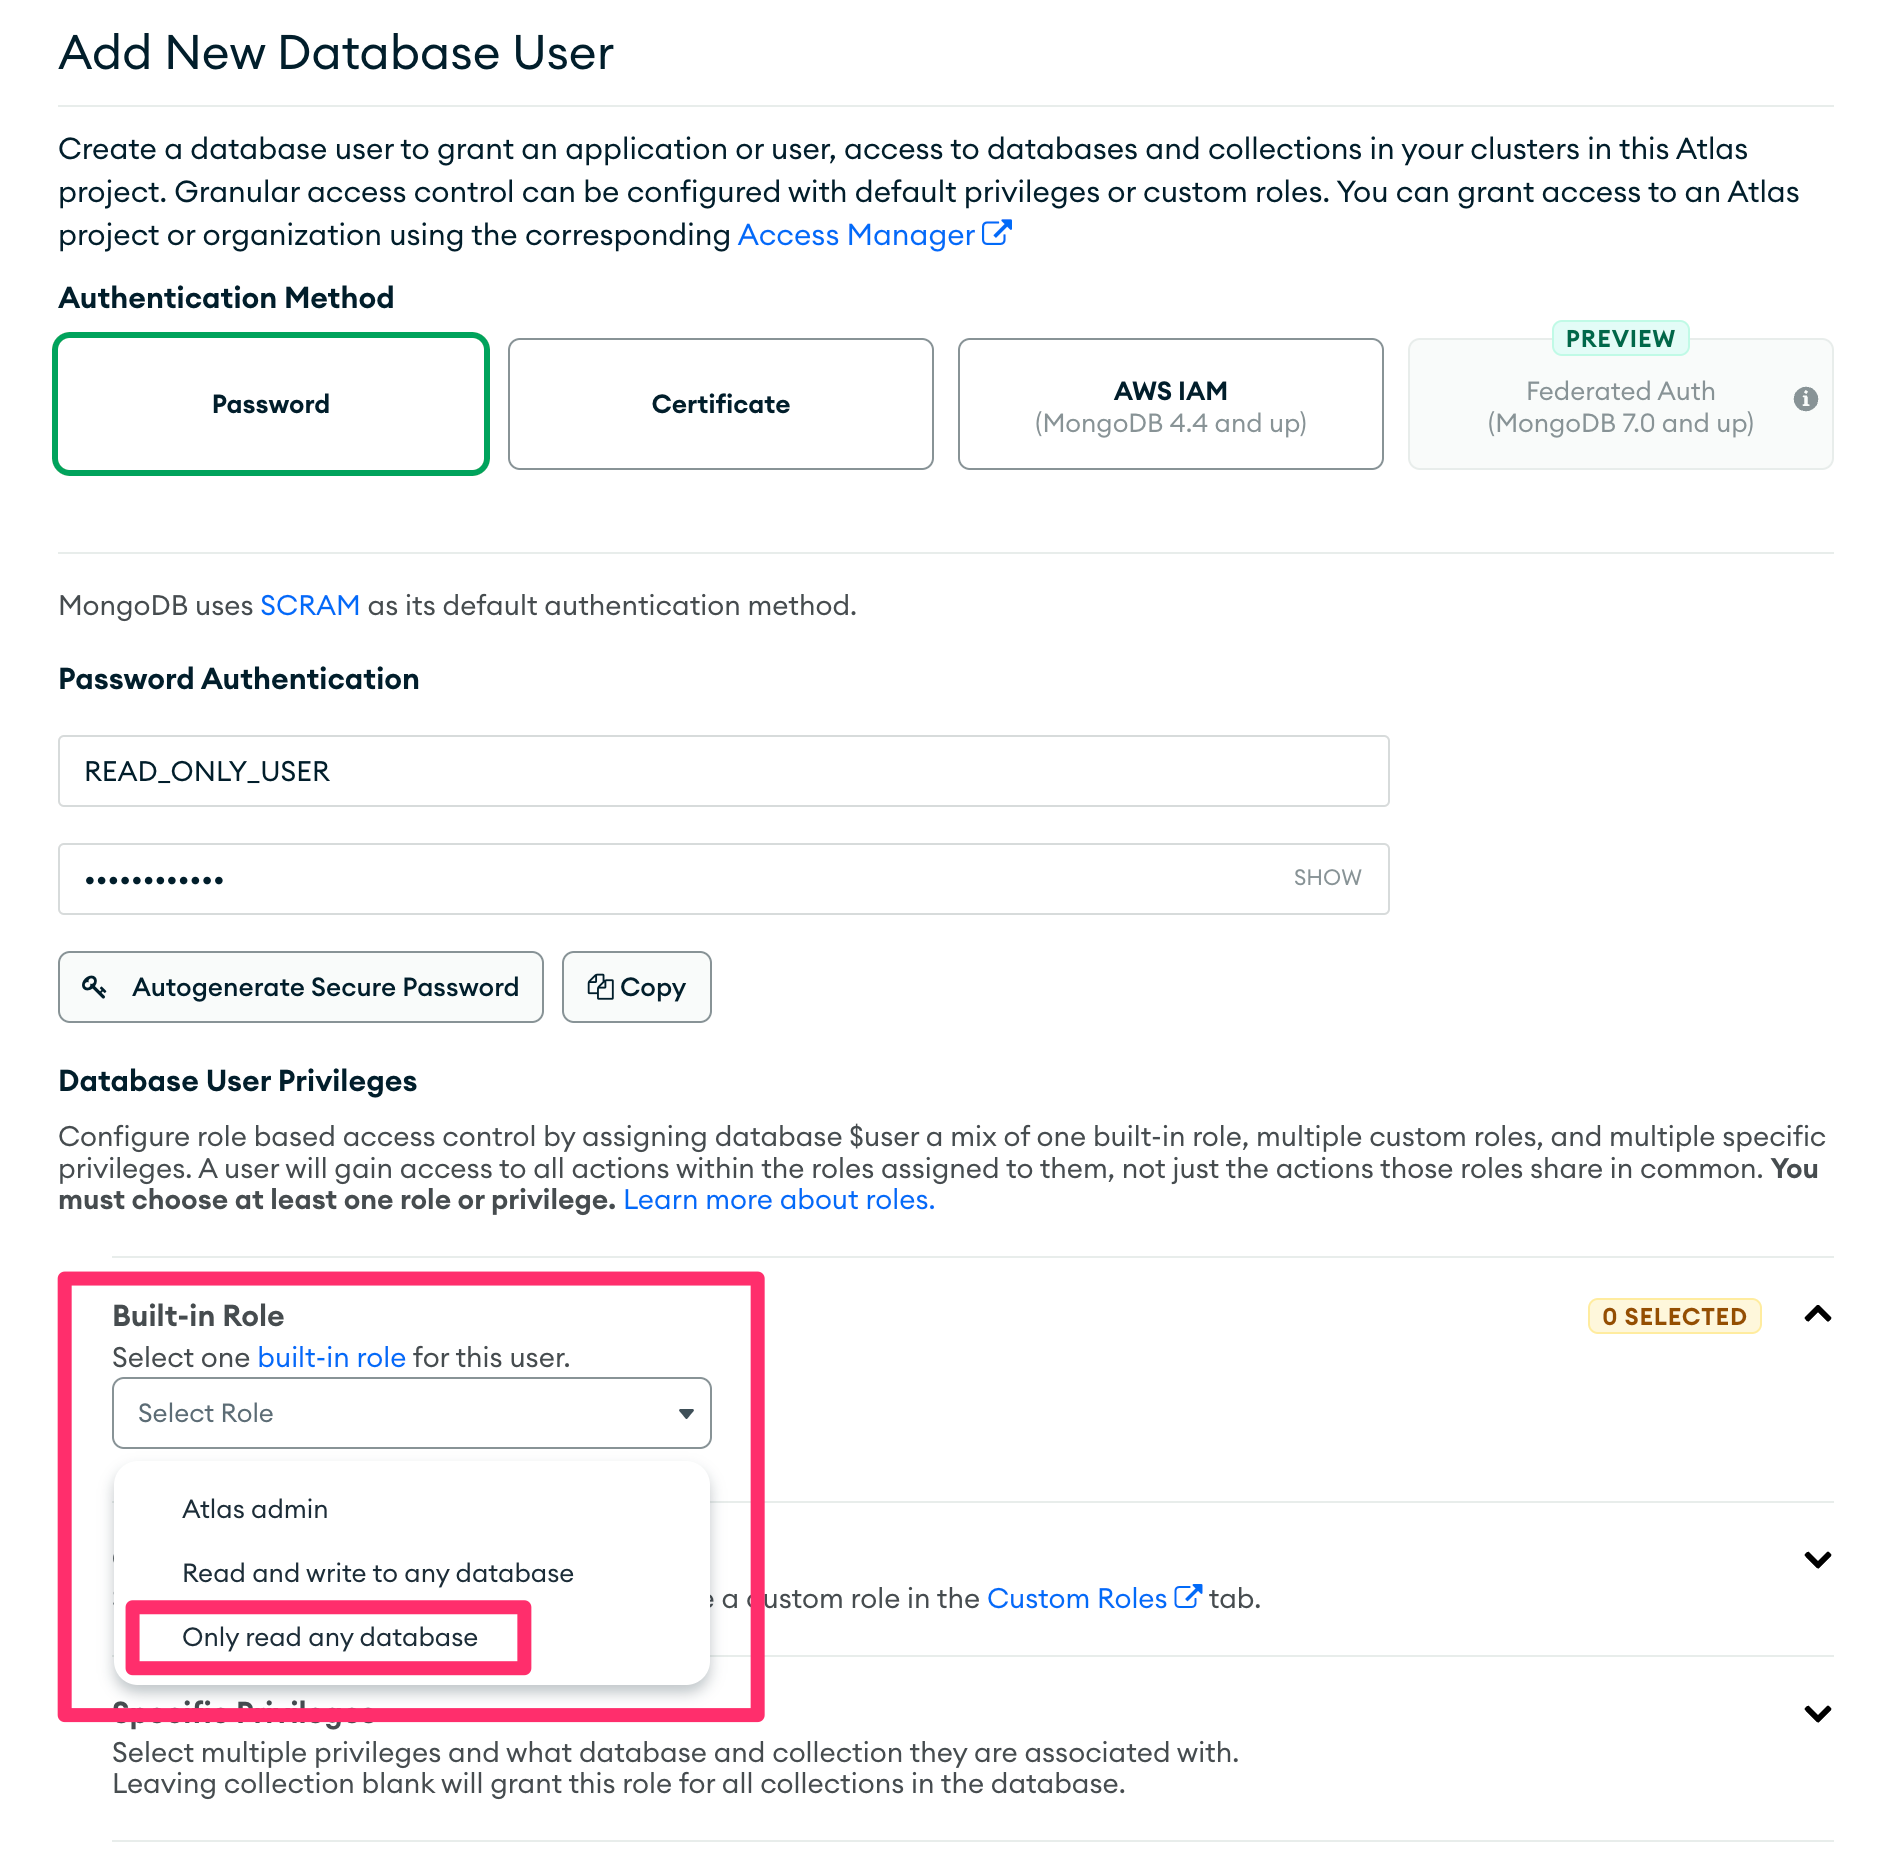Collapse the Built-in Role section with its chevron
This screenshot has width=1898, height=1868.
point(1817,1314)
